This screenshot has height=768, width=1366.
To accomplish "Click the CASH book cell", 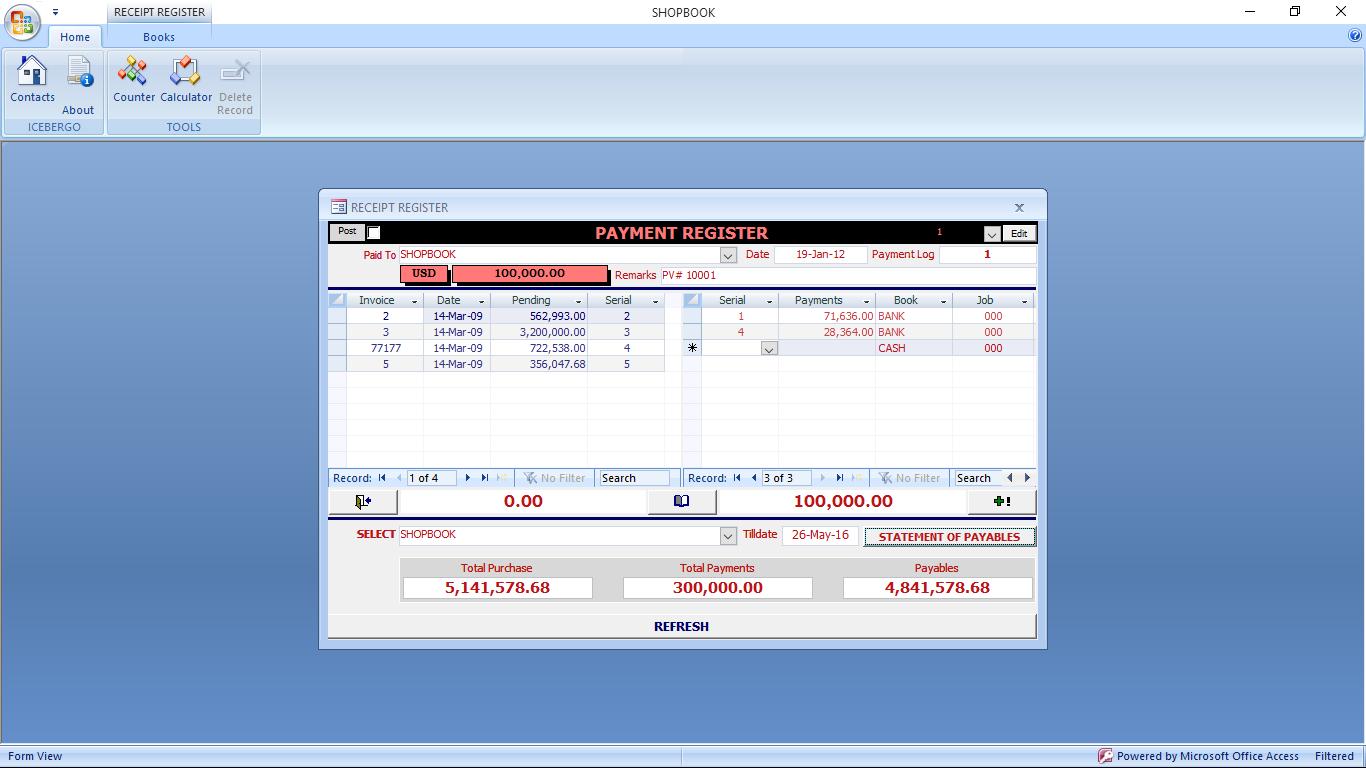I will [x=914, y=348].
